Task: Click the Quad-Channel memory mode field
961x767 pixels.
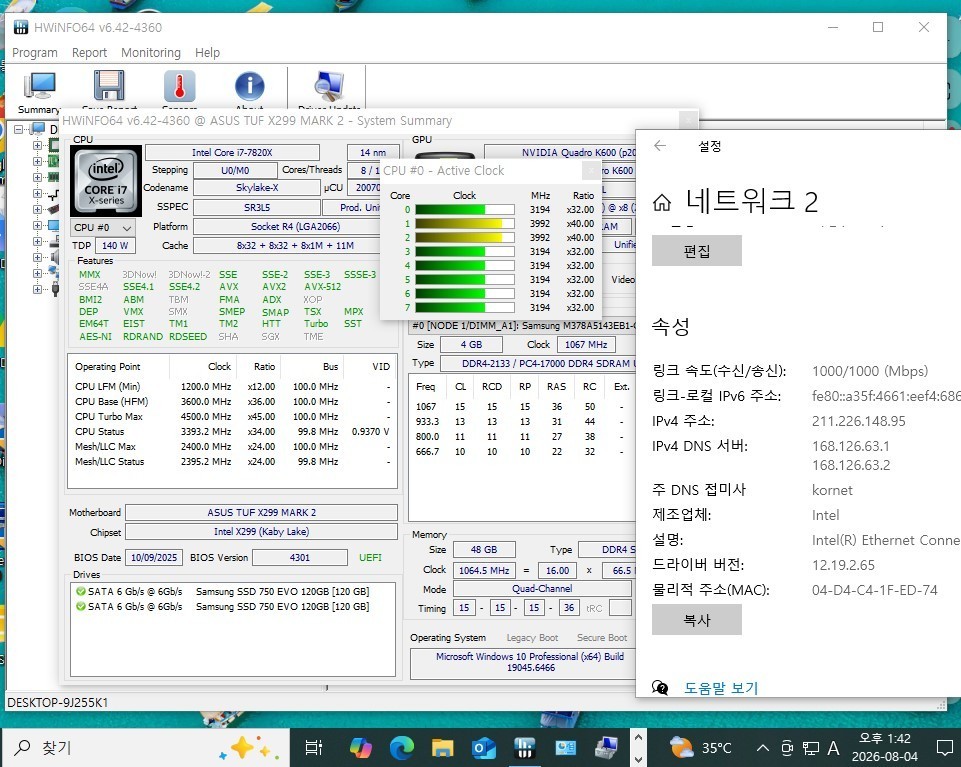Action: click(x=542, y=589)
